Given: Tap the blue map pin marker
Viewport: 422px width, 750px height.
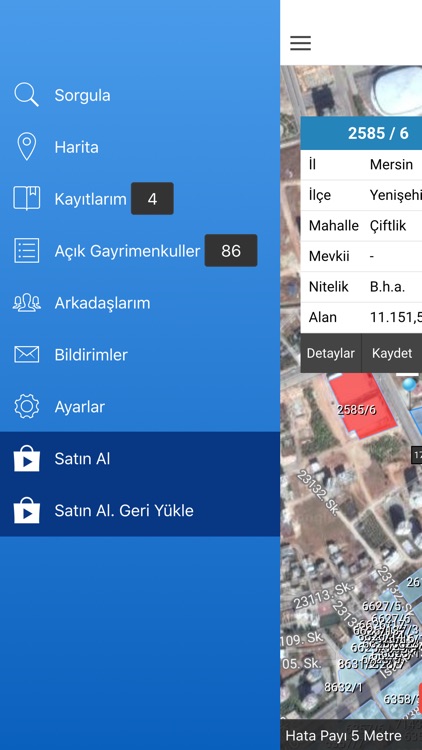Looking at the screenshot, I should [x=409, y=386].
